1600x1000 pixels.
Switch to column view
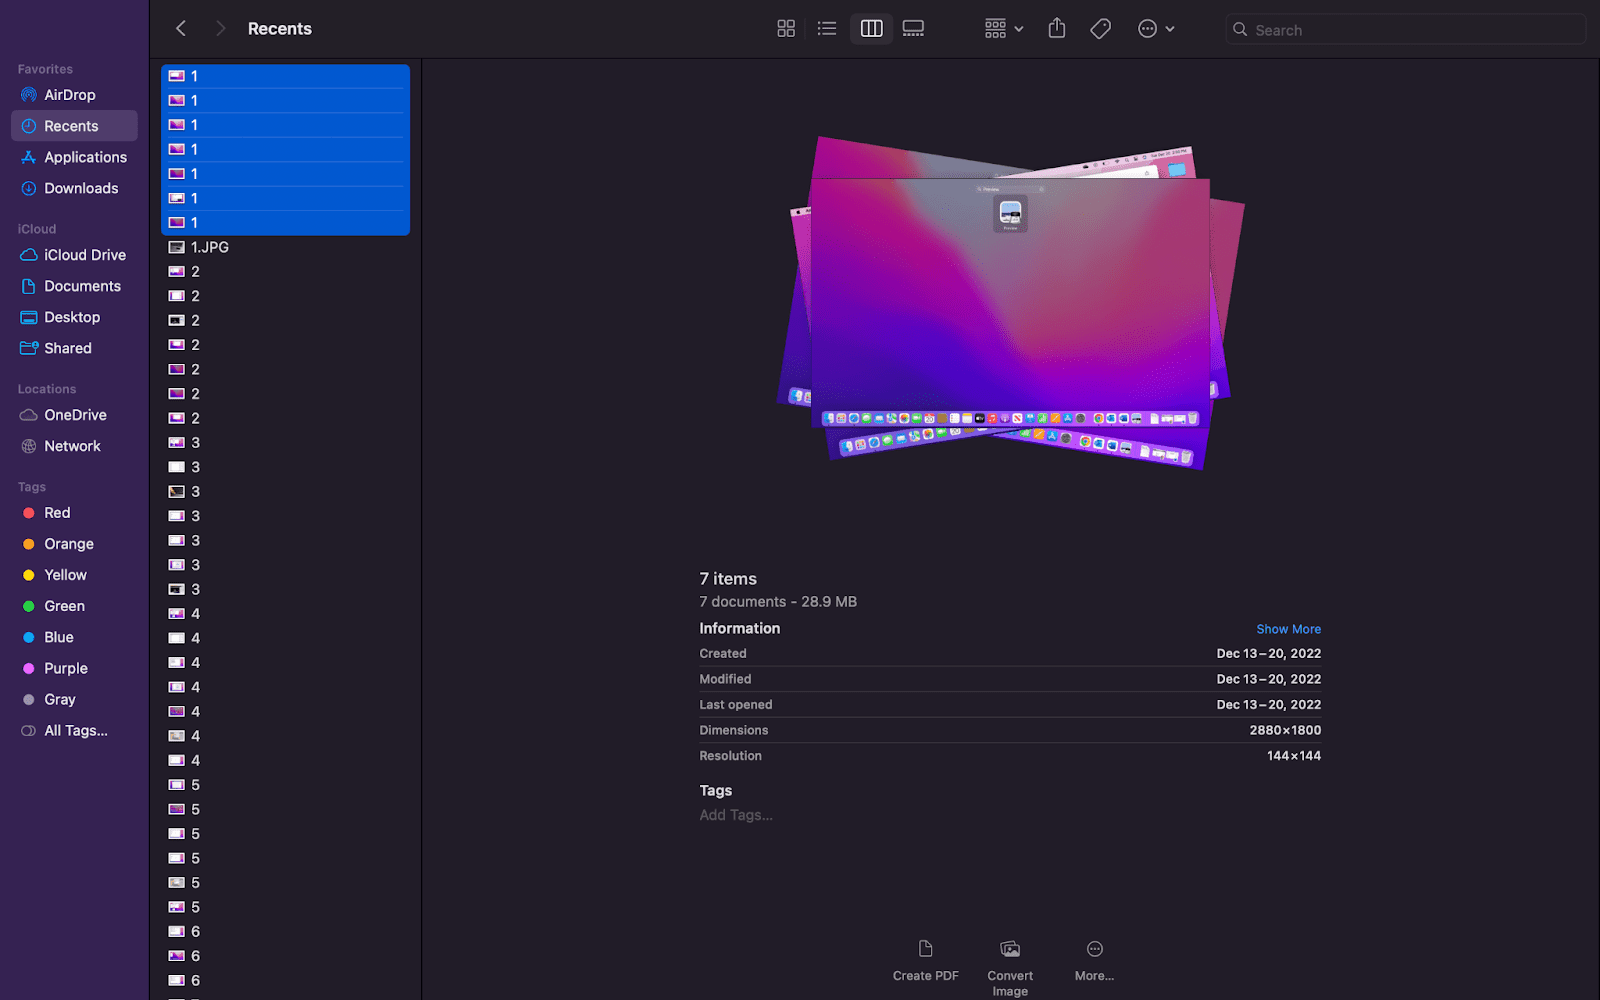872,29
